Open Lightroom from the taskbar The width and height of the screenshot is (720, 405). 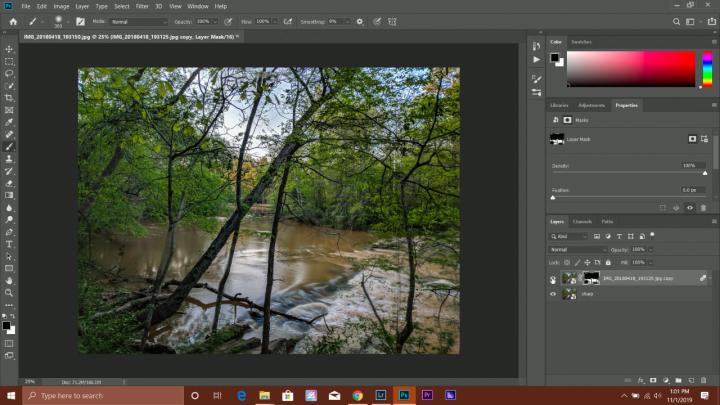pyautogui.click(x=381, y=395)
